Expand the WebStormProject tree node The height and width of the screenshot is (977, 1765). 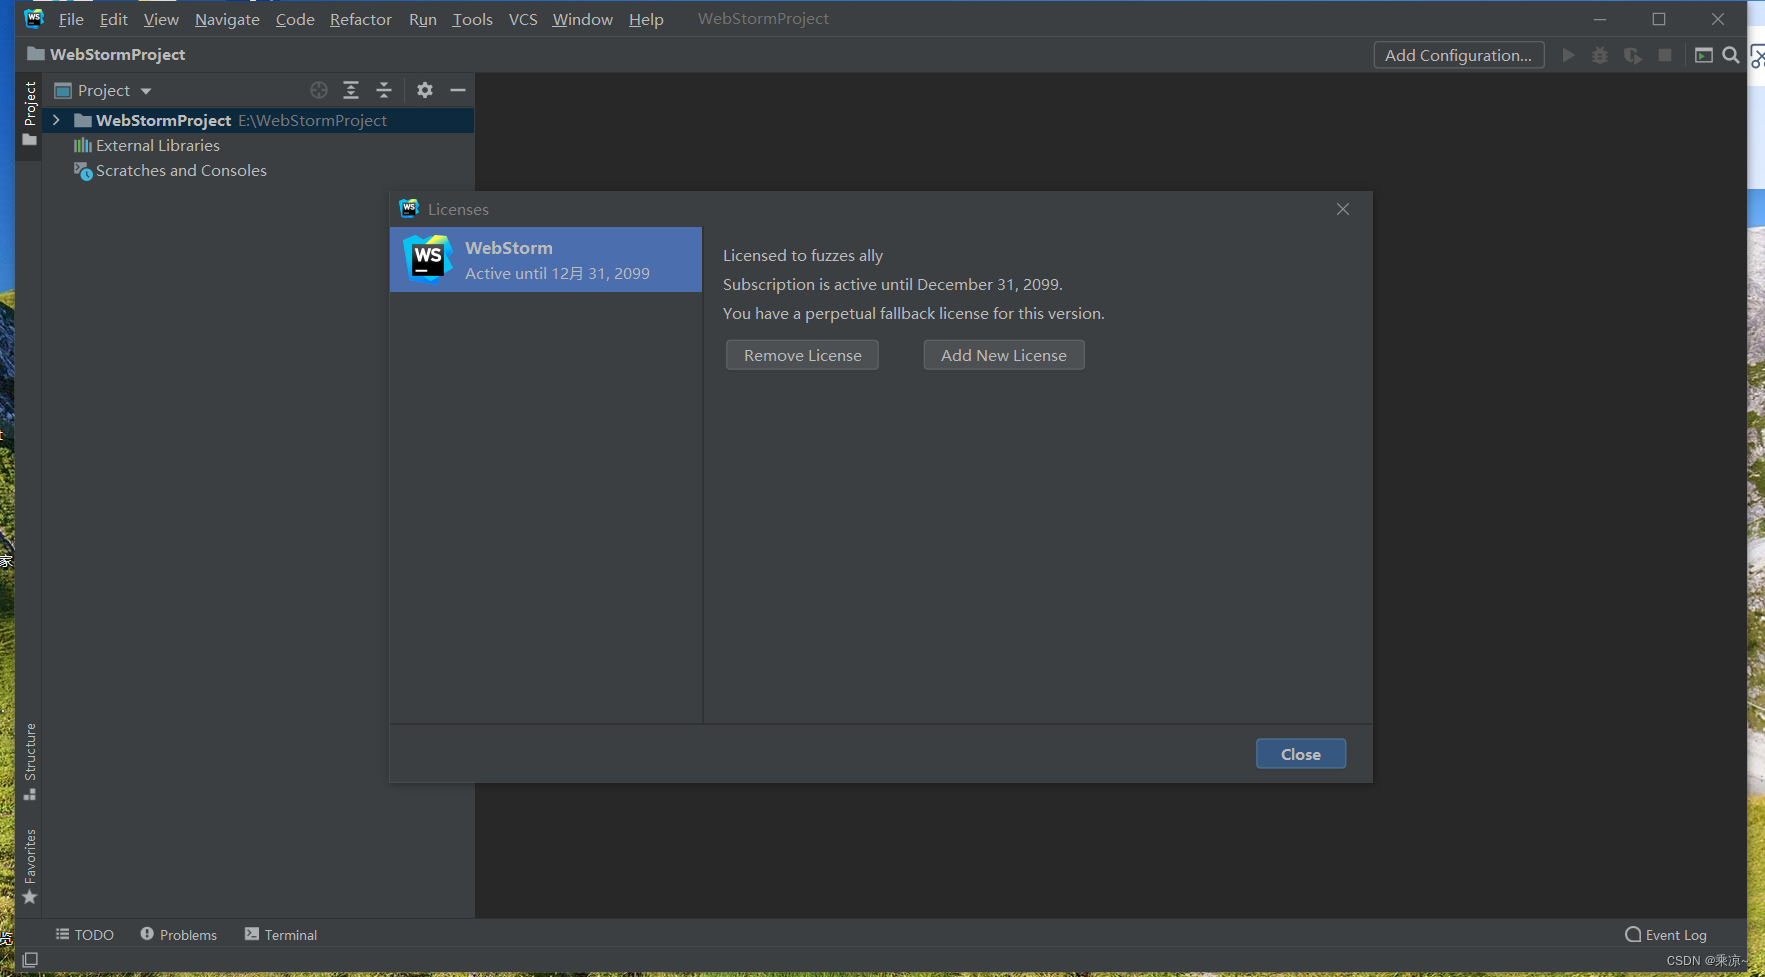pos(56,120)
